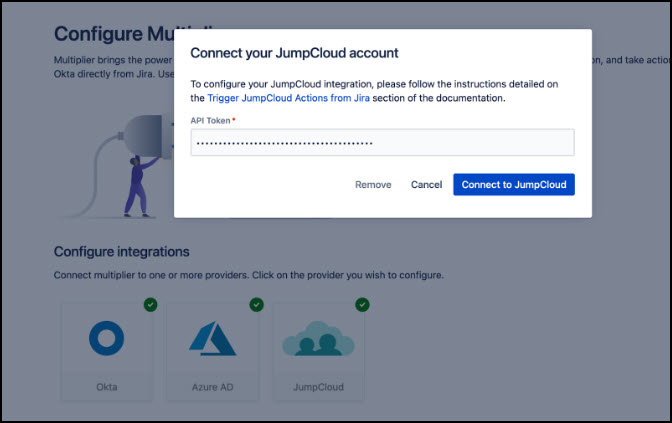The width and height of the screenshot is (672, 423).
Task: Click the green checkmark on JumpCloud card
Action: pyautogui.click(x=362, y=304)
